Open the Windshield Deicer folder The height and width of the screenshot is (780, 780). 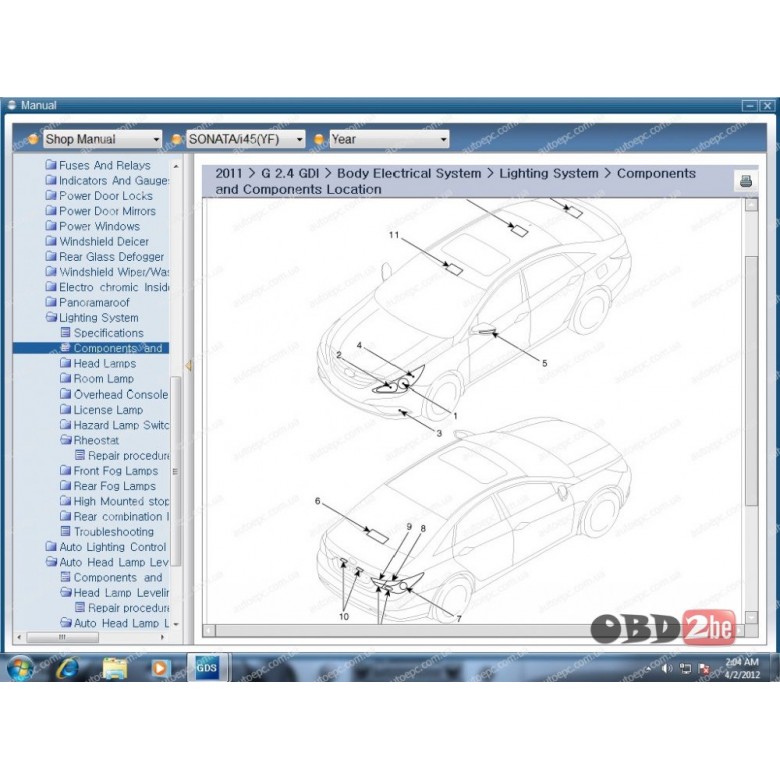(x=97, y=241)
